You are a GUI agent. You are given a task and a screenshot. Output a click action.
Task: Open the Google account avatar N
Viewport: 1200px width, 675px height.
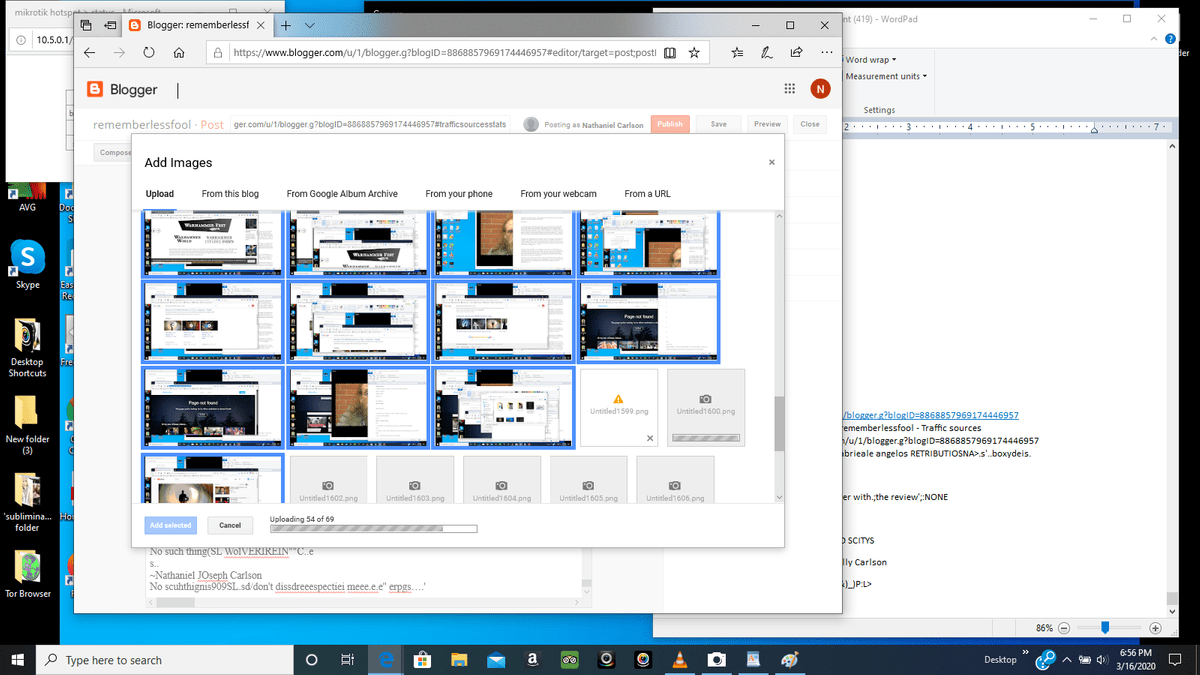[820, 89]
